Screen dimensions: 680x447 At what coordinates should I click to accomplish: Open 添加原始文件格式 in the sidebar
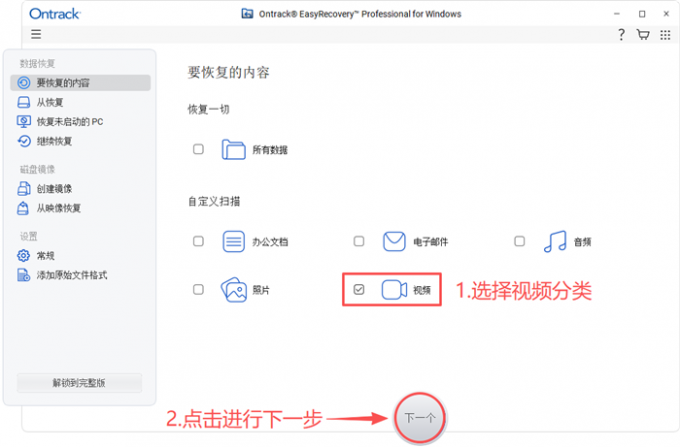click(x=81, y=275)
